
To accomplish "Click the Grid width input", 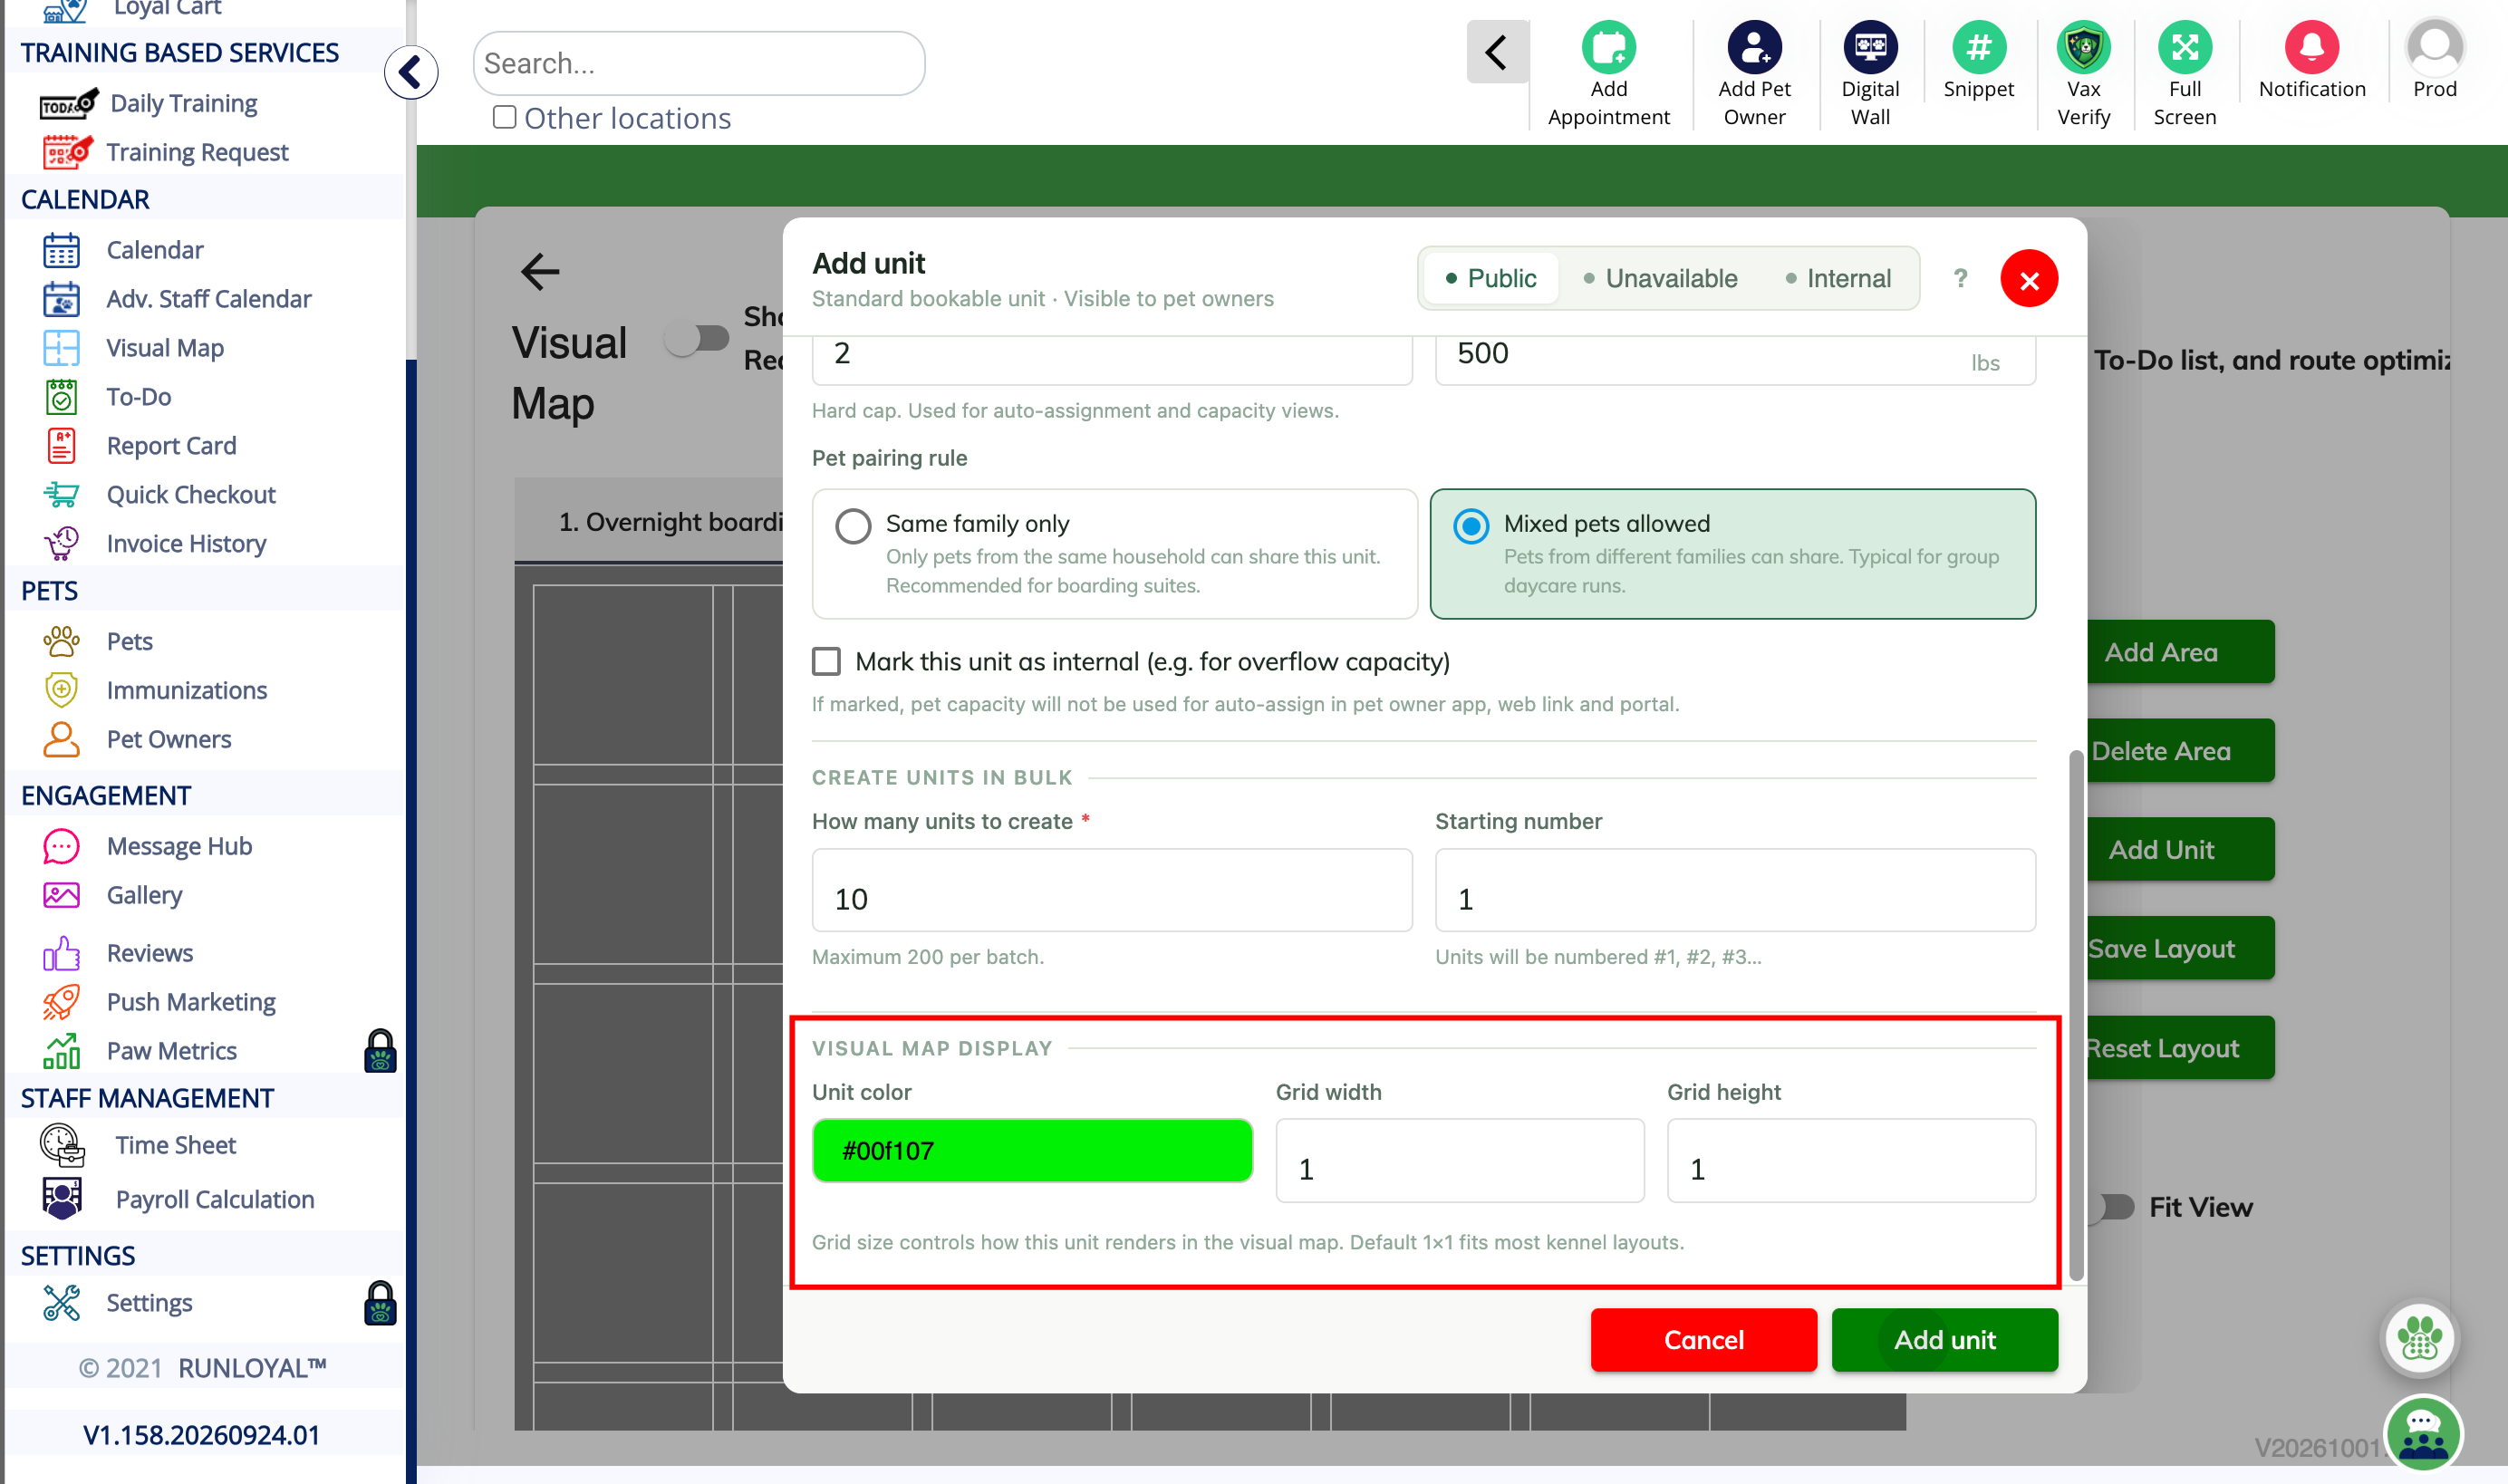I will click(x=1459, y=1160).
